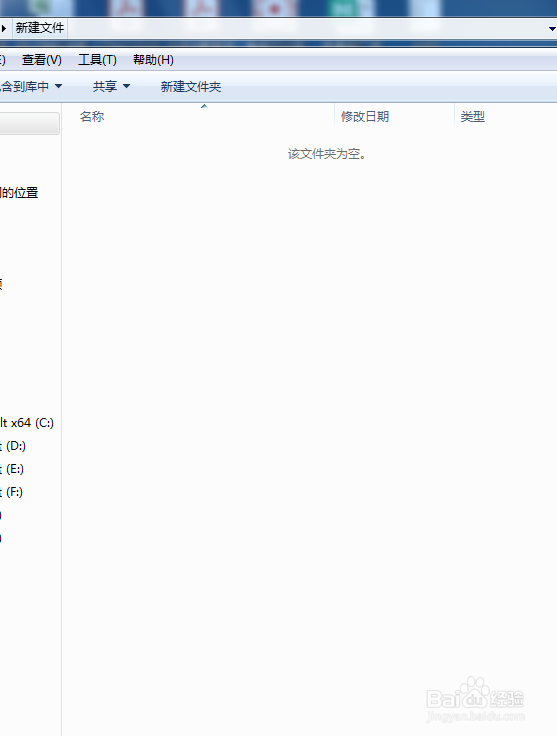Select the x64 (C:) drive
Screen dimensions: 557x736
click(x=27, y=422)
